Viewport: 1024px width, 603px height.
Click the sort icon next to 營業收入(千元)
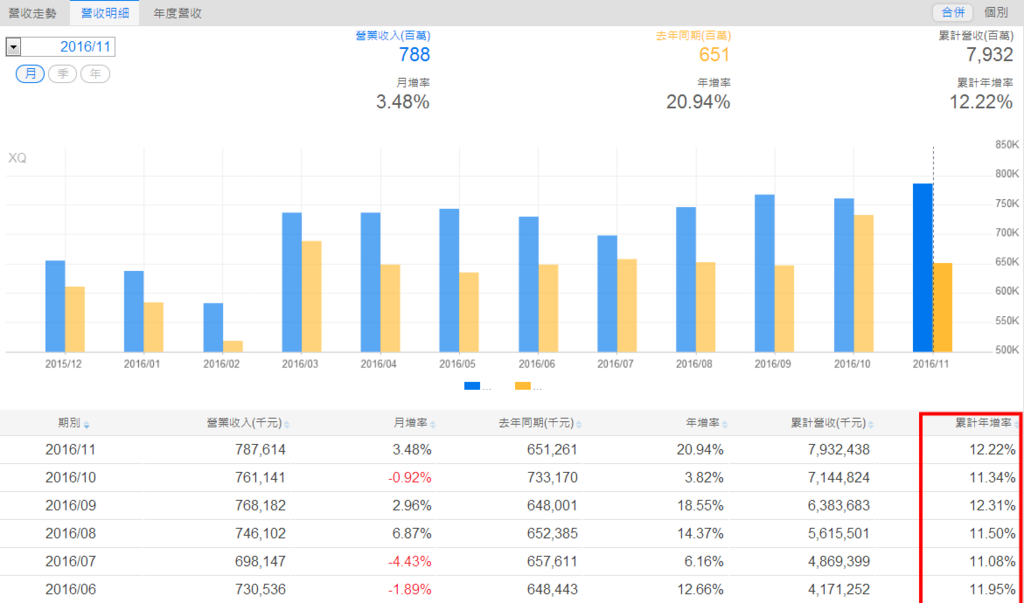coord(287,425)
